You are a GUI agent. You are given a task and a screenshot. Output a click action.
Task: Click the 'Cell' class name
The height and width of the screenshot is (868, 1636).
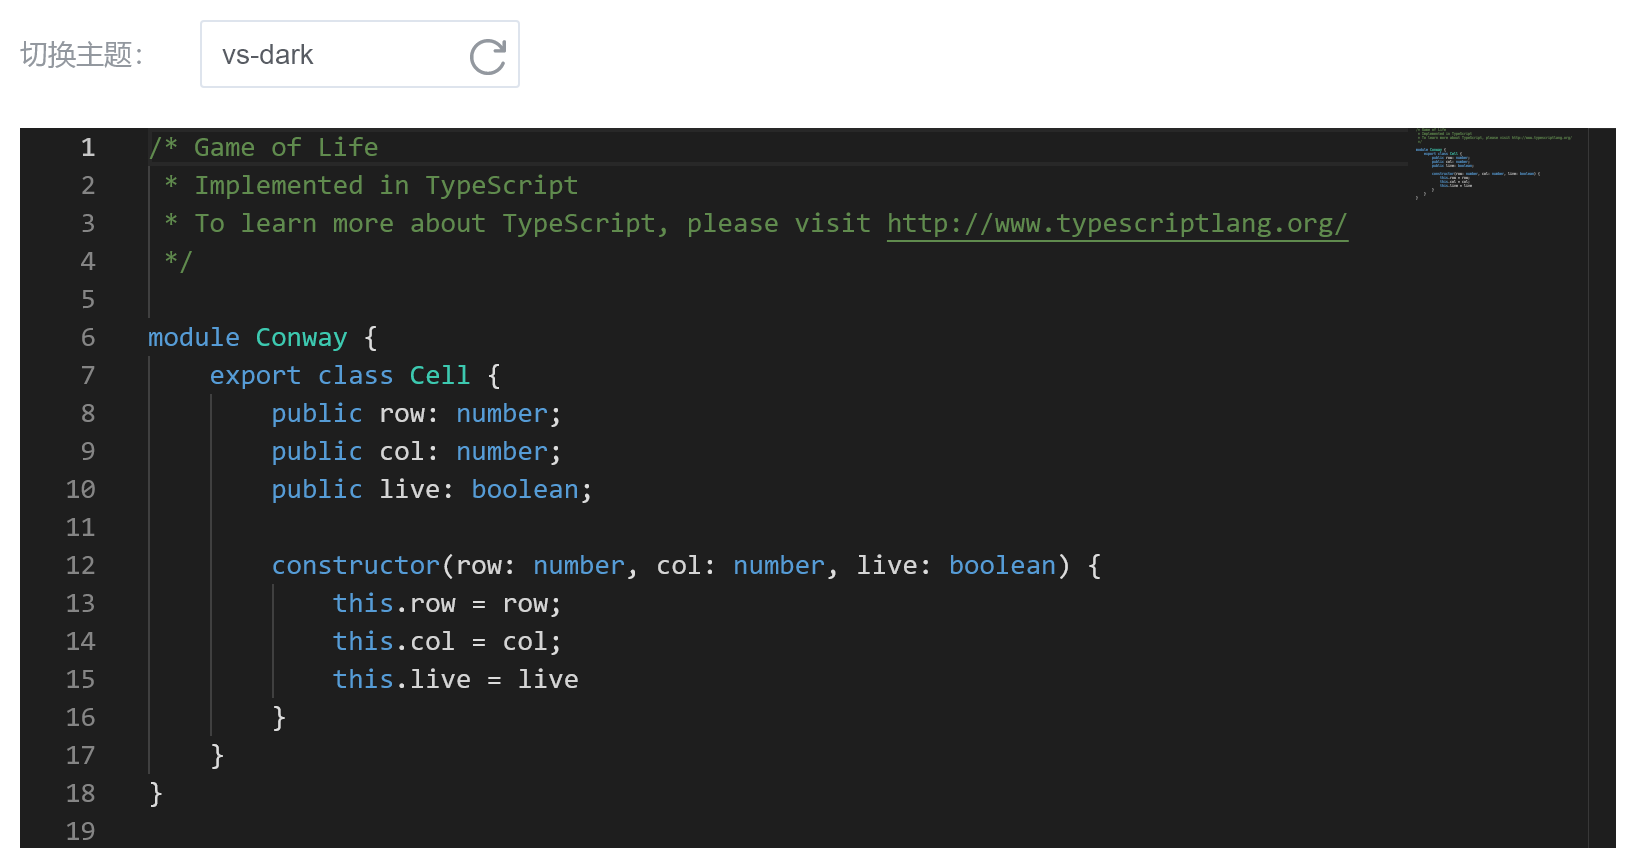click(440, 376)
